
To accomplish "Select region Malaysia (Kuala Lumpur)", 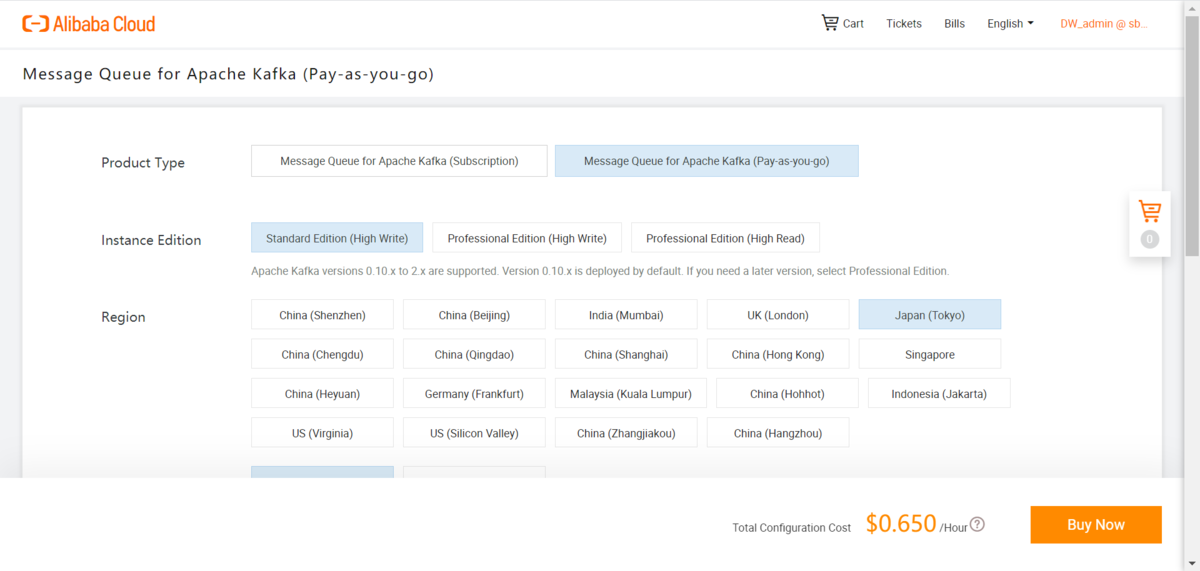I will click(631, 393).
